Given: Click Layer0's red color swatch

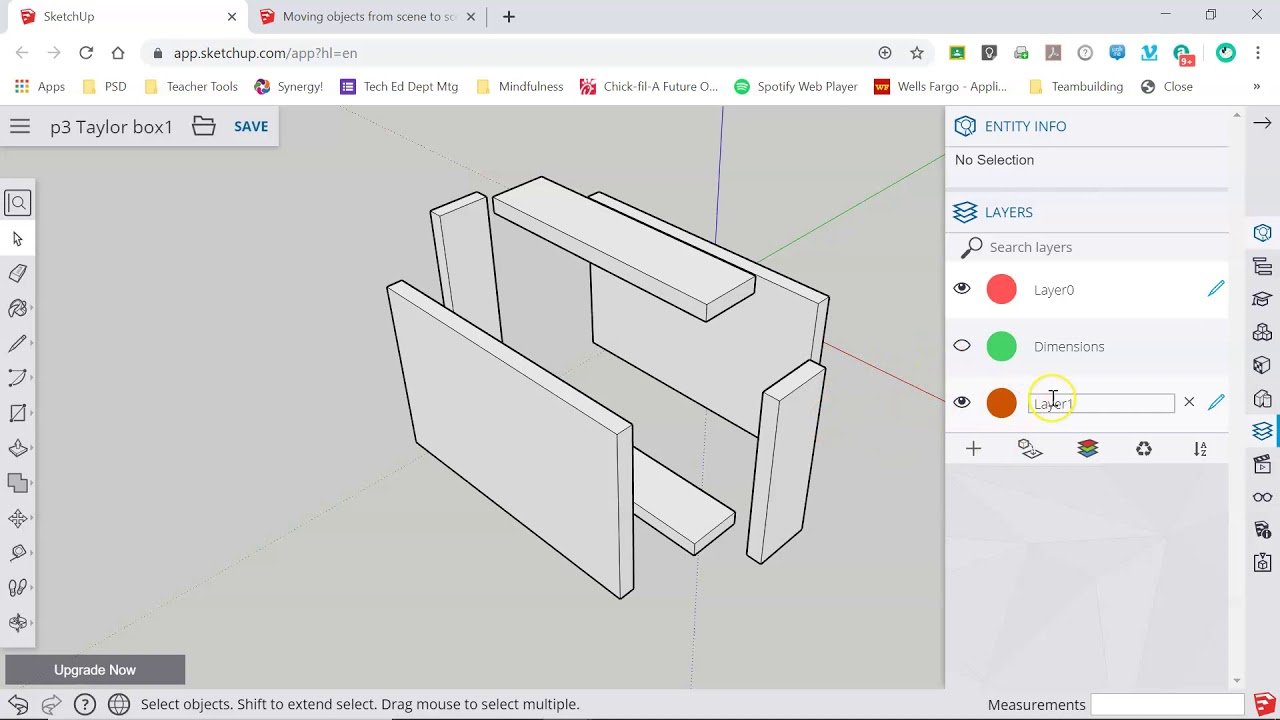Looking at the screenshot, I should [1001, 288].
